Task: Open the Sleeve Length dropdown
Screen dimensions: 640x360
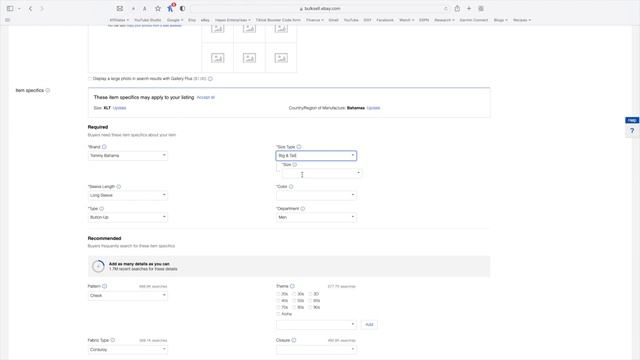Action: click(x=128, y=195)
